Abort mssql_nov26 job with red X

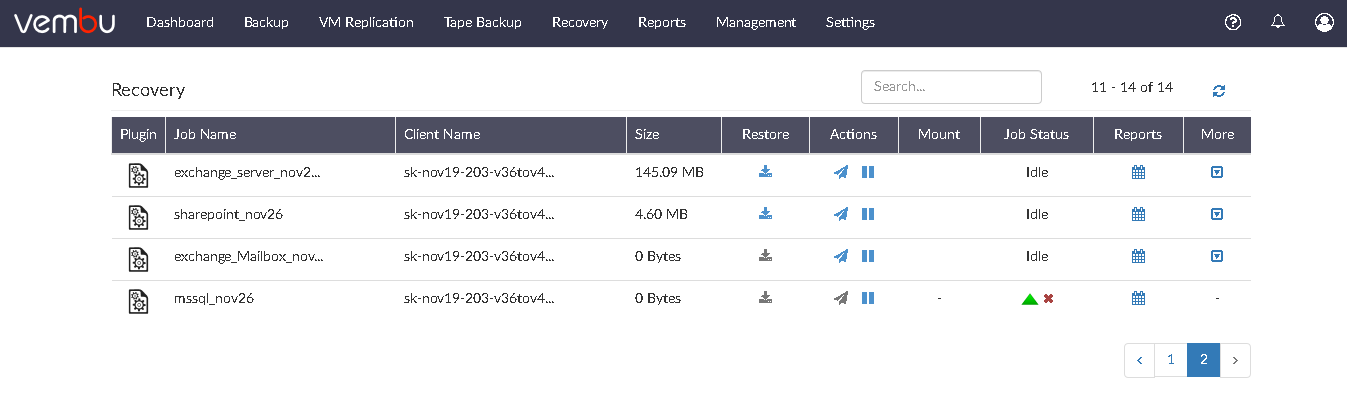coord(1048,298)
